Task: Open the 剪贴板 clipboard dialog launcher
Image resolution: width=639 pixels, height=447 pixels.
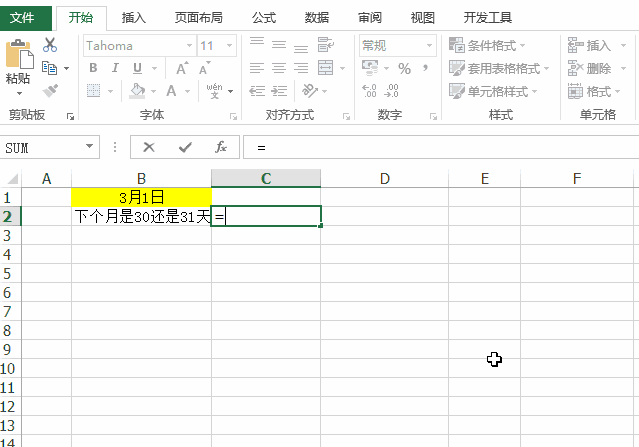Action: click(x=70, y=117)
